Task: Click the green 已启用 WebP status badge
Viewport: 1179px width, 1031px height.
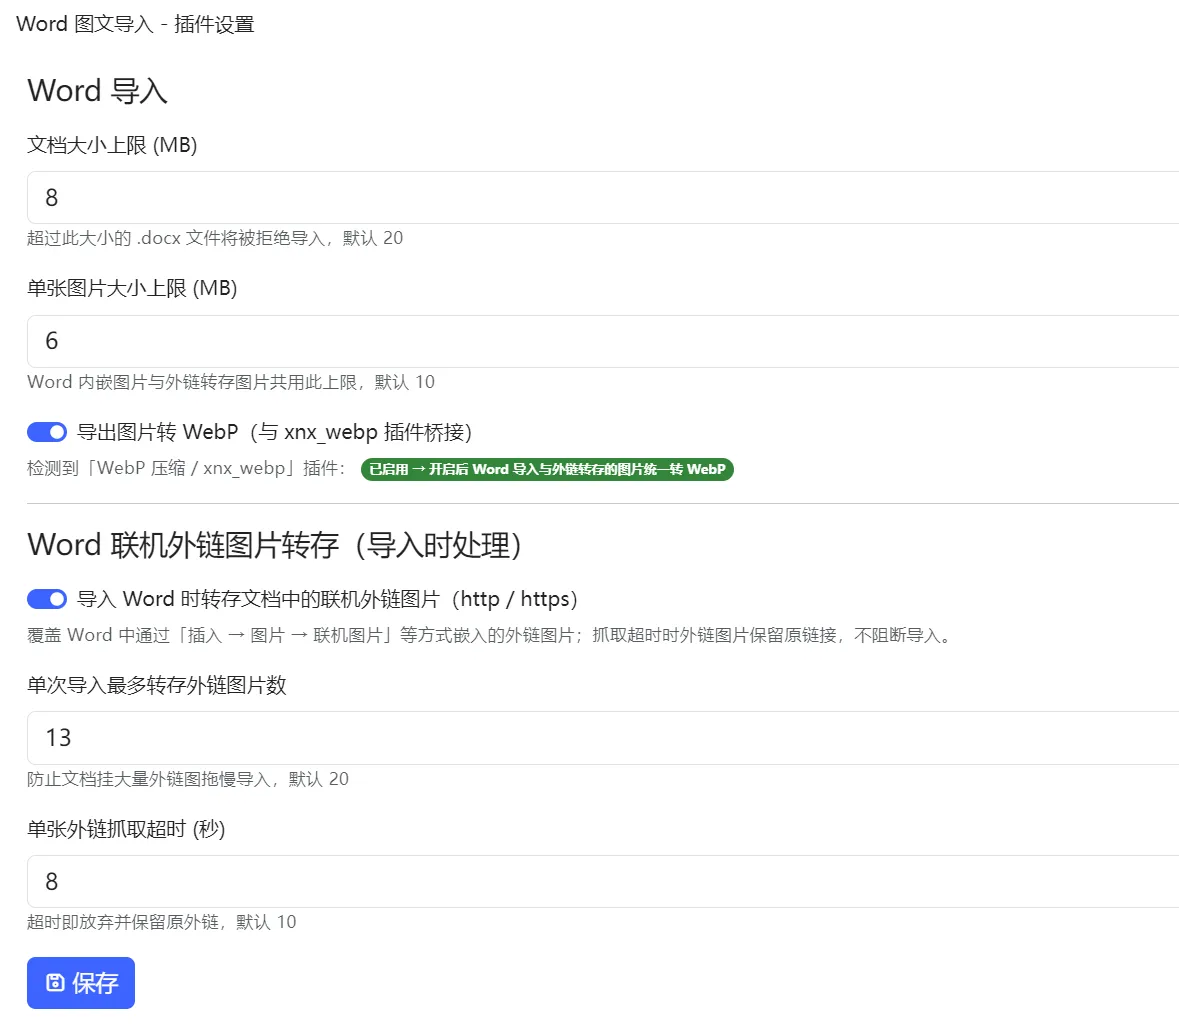Action: (x=547, y=469)
